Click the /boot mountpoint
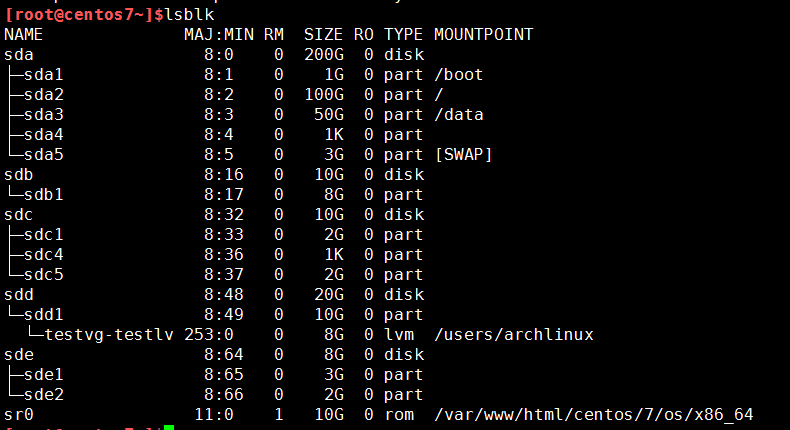Viewport: 790px width, 430px height. click(x=458, y=75)
